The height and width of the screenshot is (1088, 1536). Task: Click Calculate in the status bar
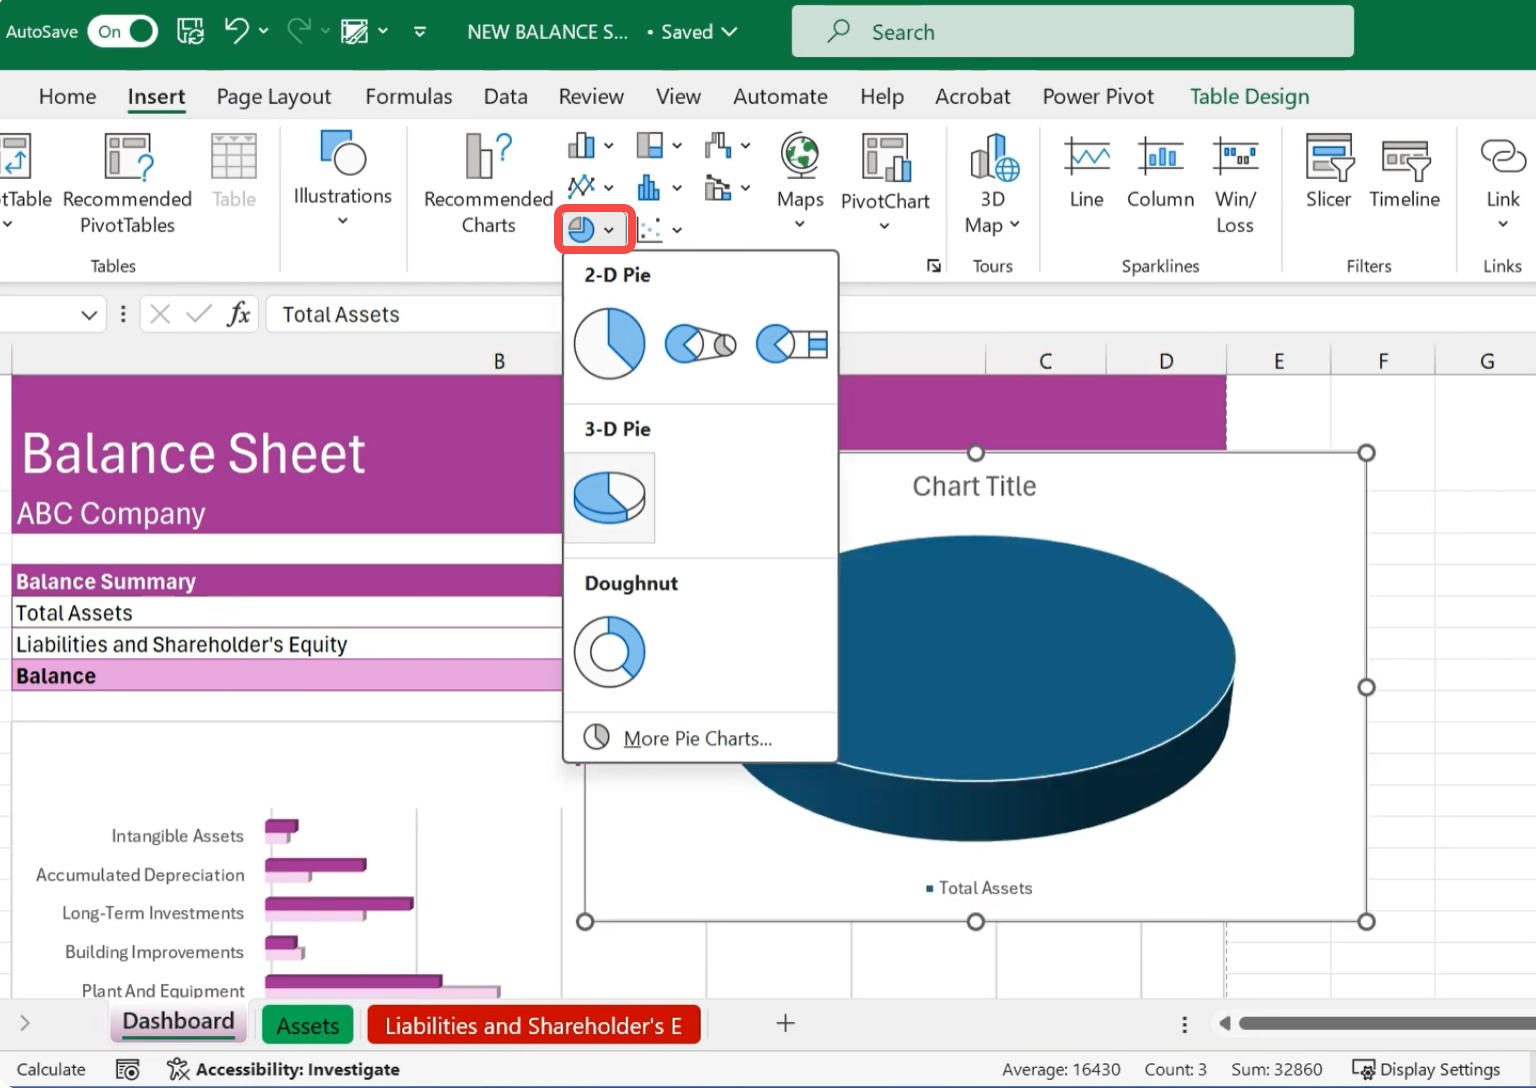(x=51, y=1069)
